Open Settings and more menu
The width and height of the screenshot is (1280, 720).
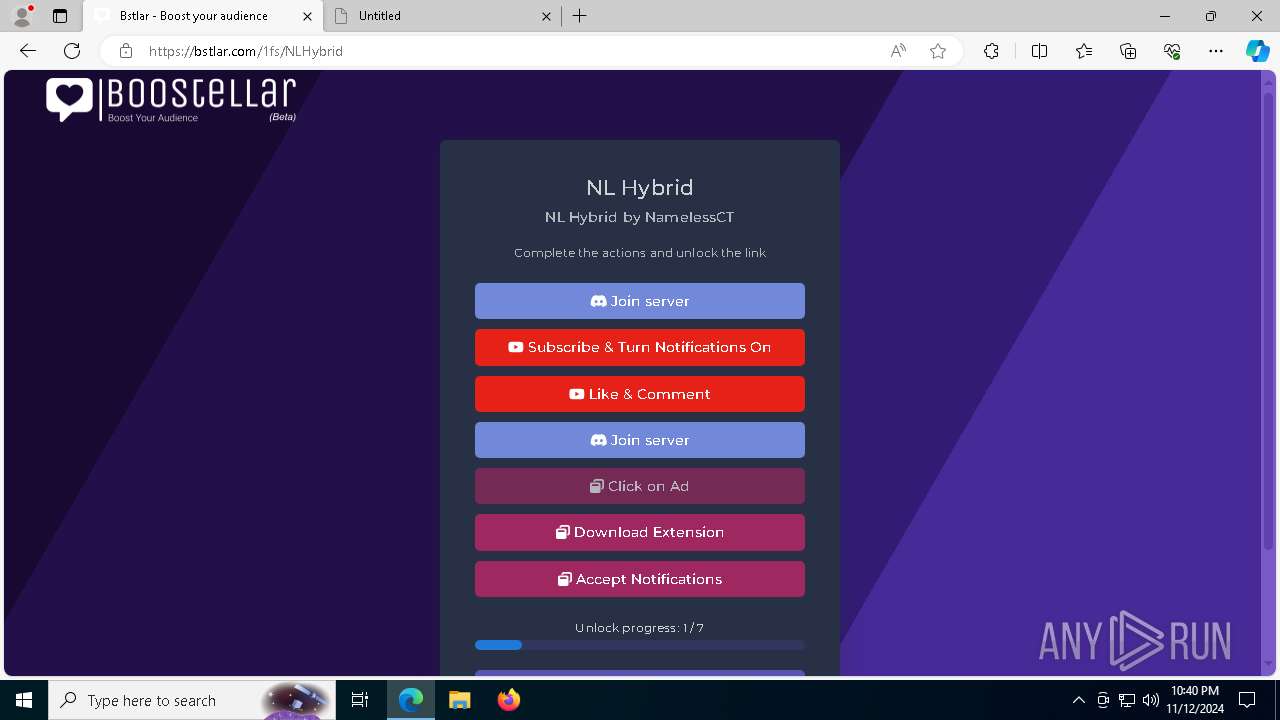coord(1216,51)
